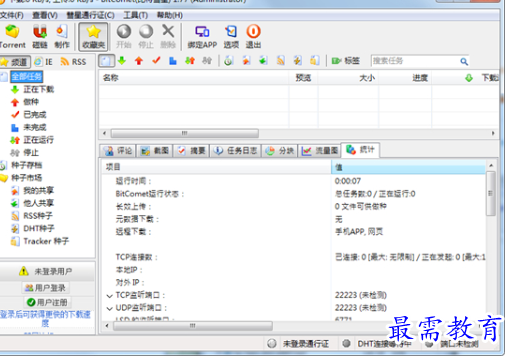Select 未完成 in the sidebar tree

(x=35, y=127)
